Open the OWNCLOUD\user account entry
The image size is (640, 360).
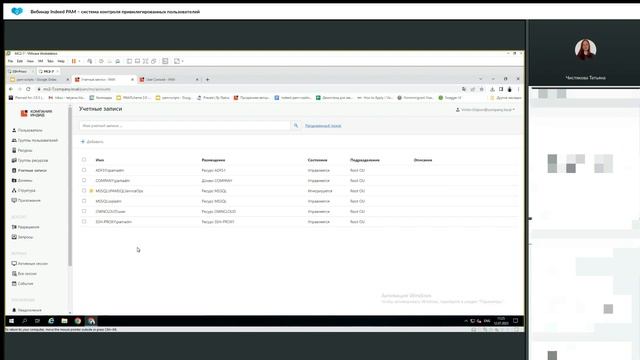pos(111,211)
